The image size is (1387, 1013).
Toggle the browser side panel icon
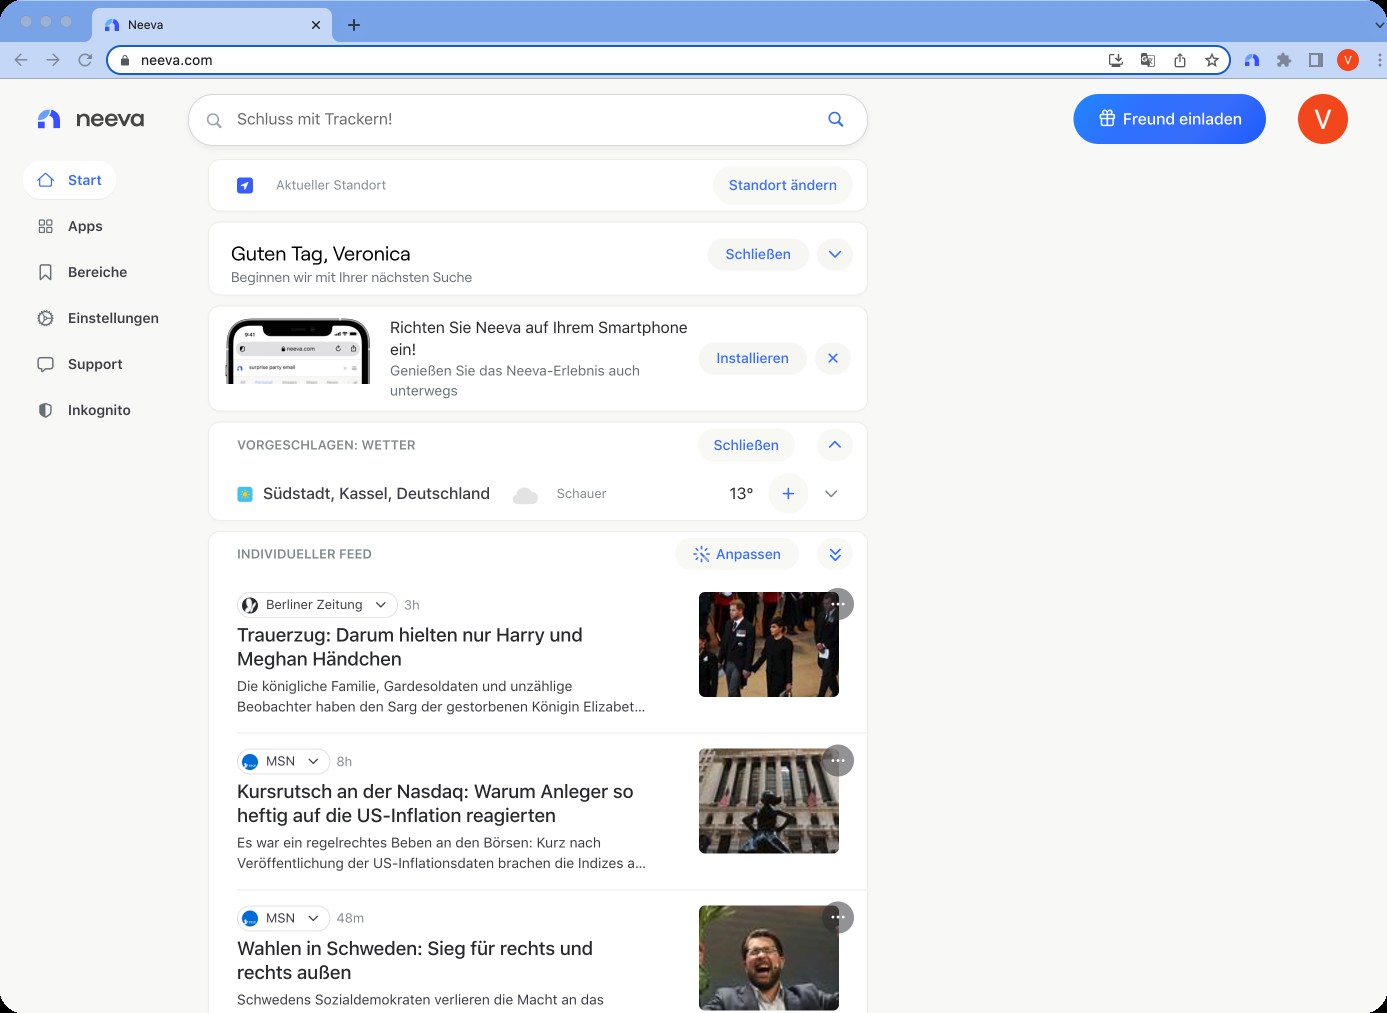tap(1316, 60)
